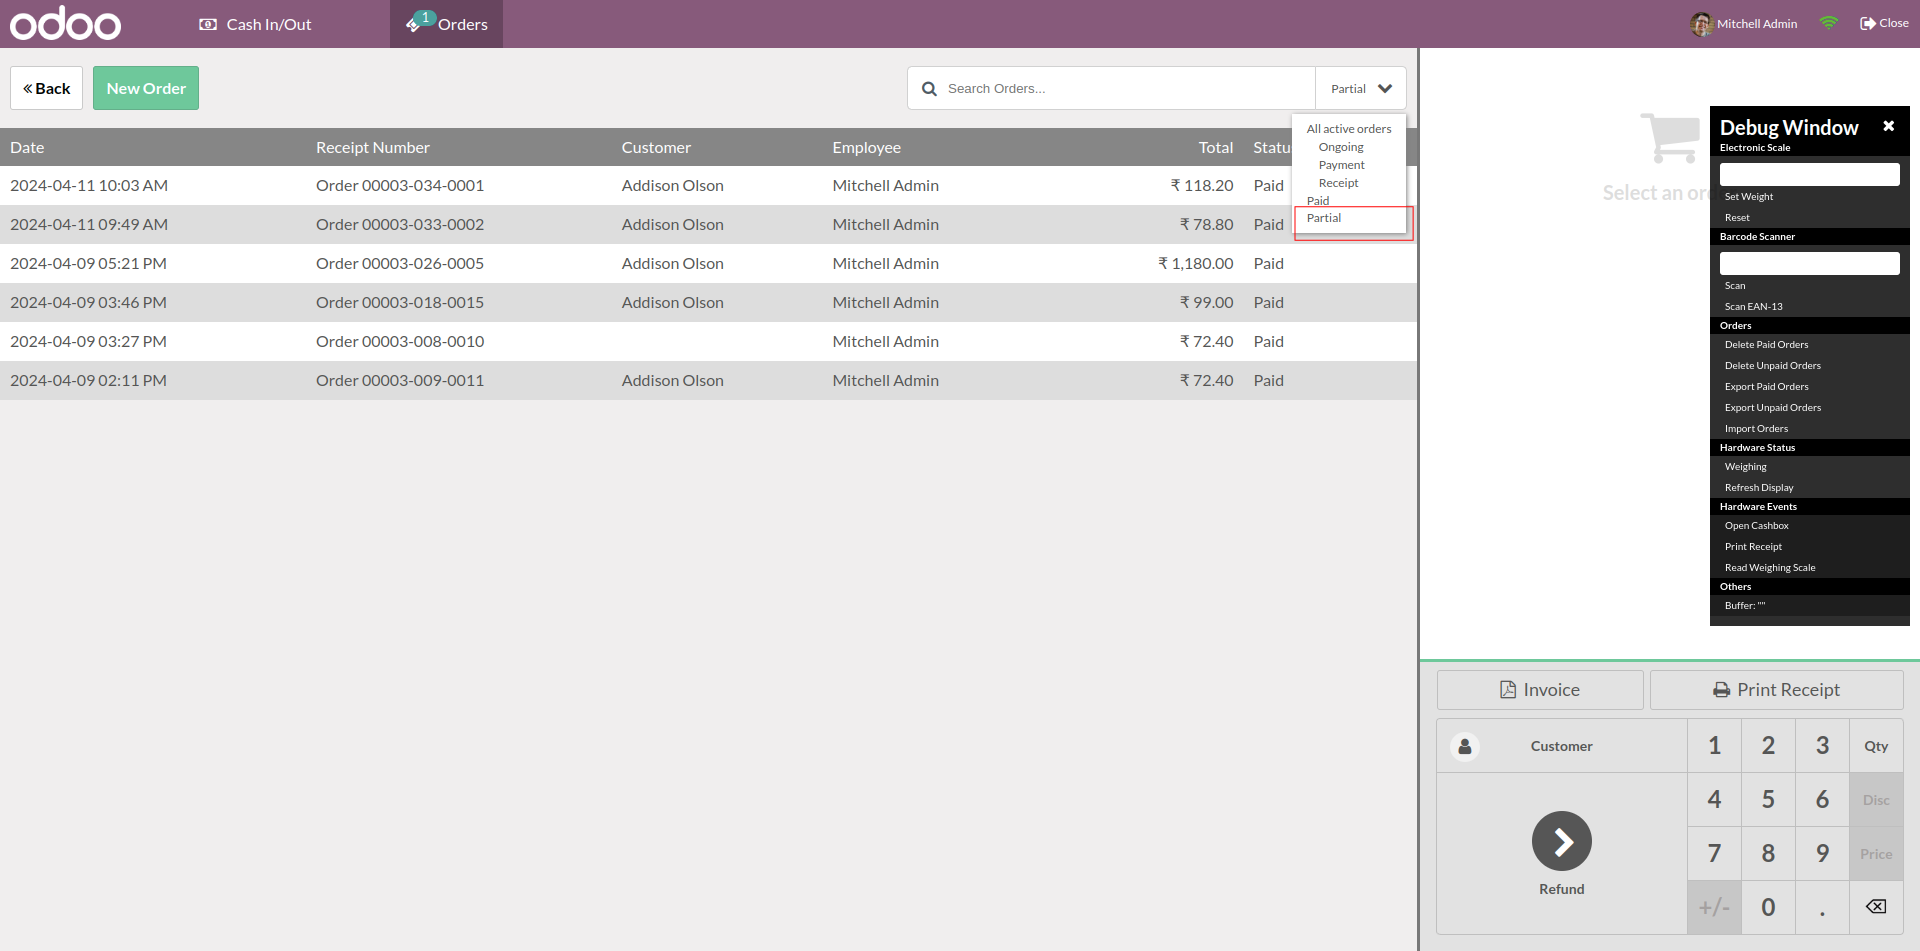The width and height of the screenshot is (1920, 951).
Task: Focus the Electronic Scale weight input
Action: [1809, 174]
